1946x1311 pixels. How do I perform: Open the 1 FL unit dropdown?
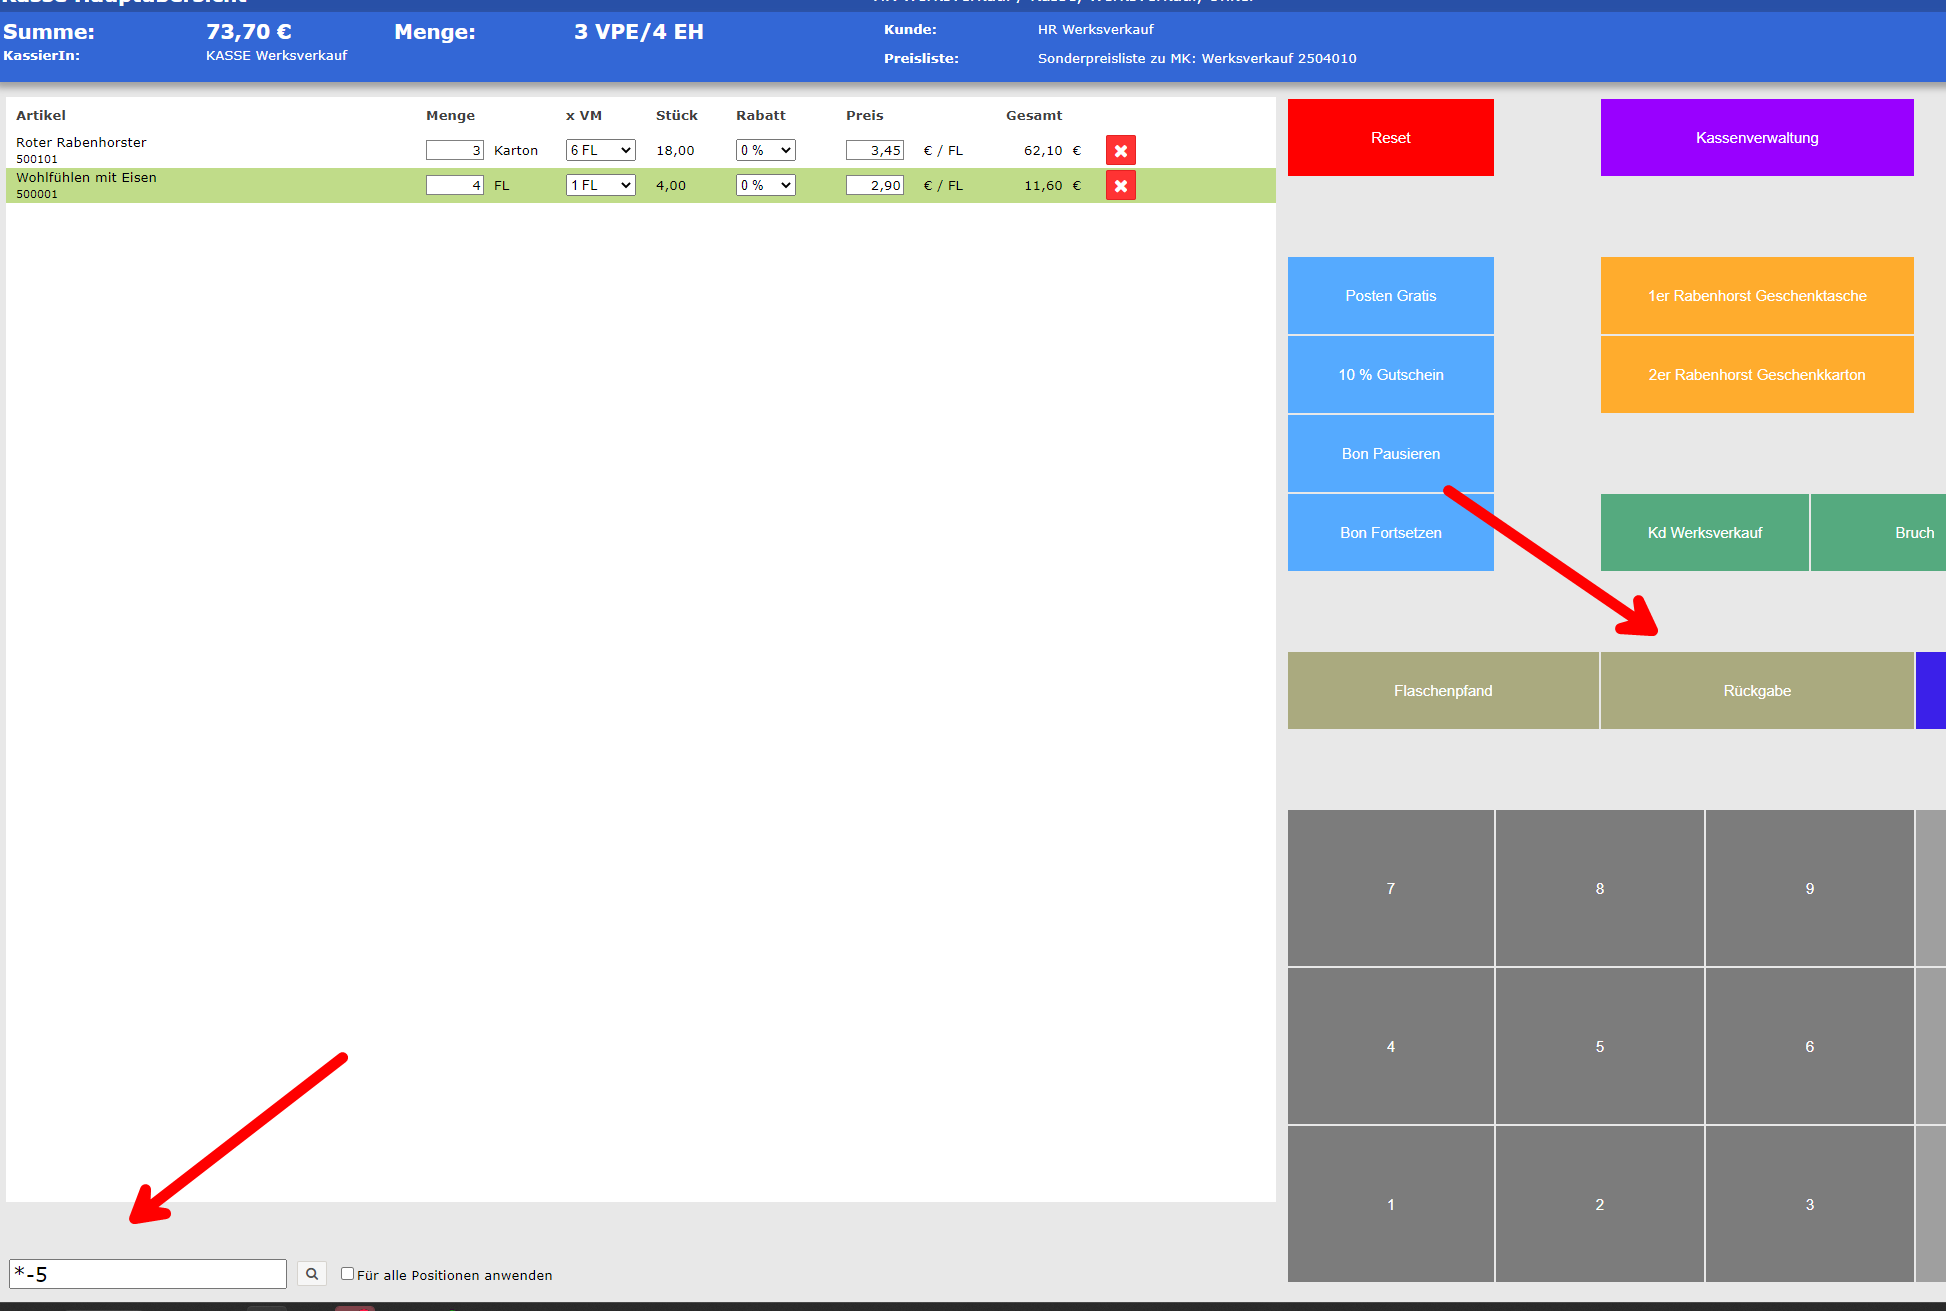600,186
